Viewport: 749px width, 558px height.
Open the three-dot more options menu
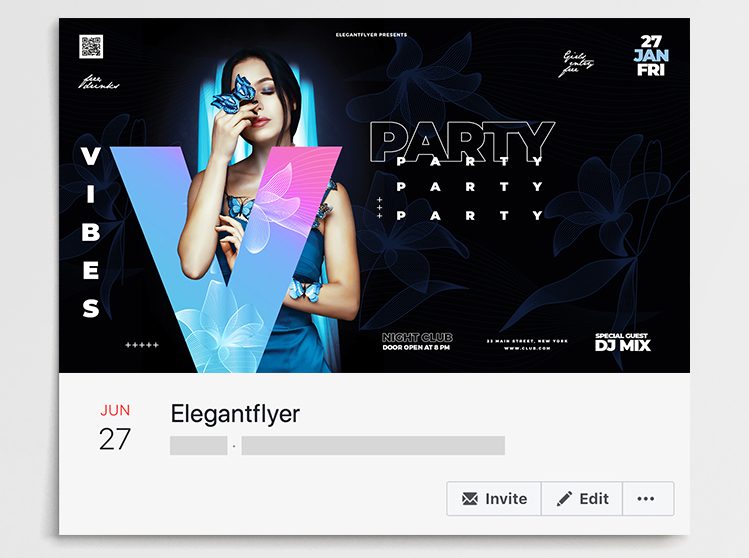click(646, 499)
